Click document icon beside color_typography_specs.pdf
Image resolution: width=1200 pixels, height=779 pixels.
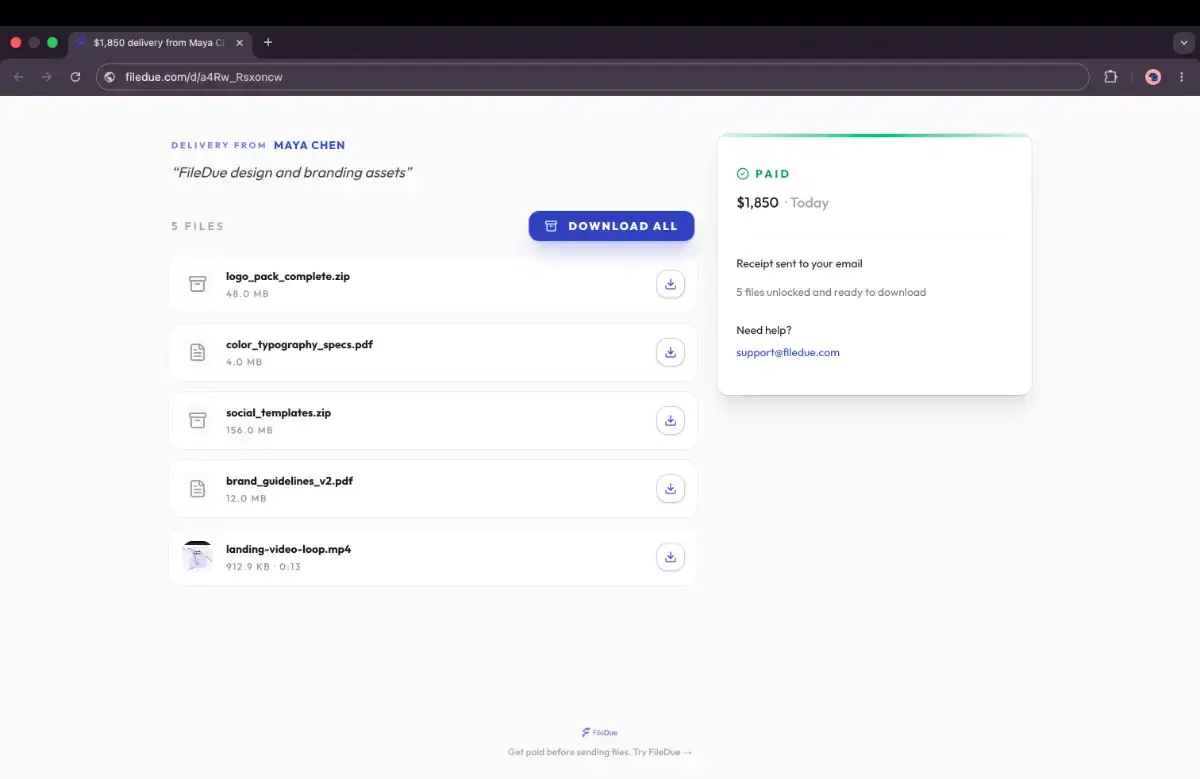click(x=198, y=352)
